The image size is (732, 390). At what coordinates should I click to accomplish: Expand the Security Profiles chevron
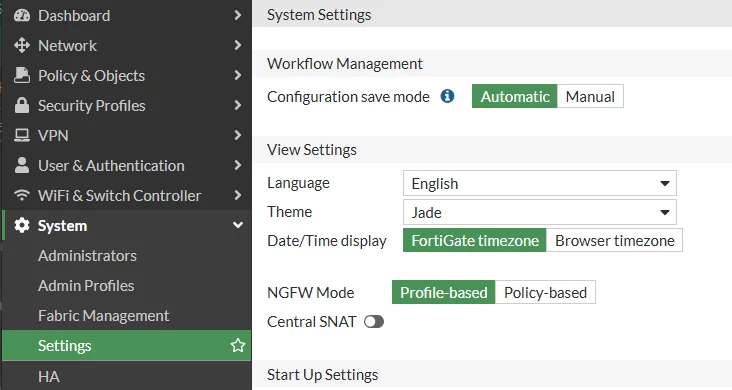pos(238,105)
